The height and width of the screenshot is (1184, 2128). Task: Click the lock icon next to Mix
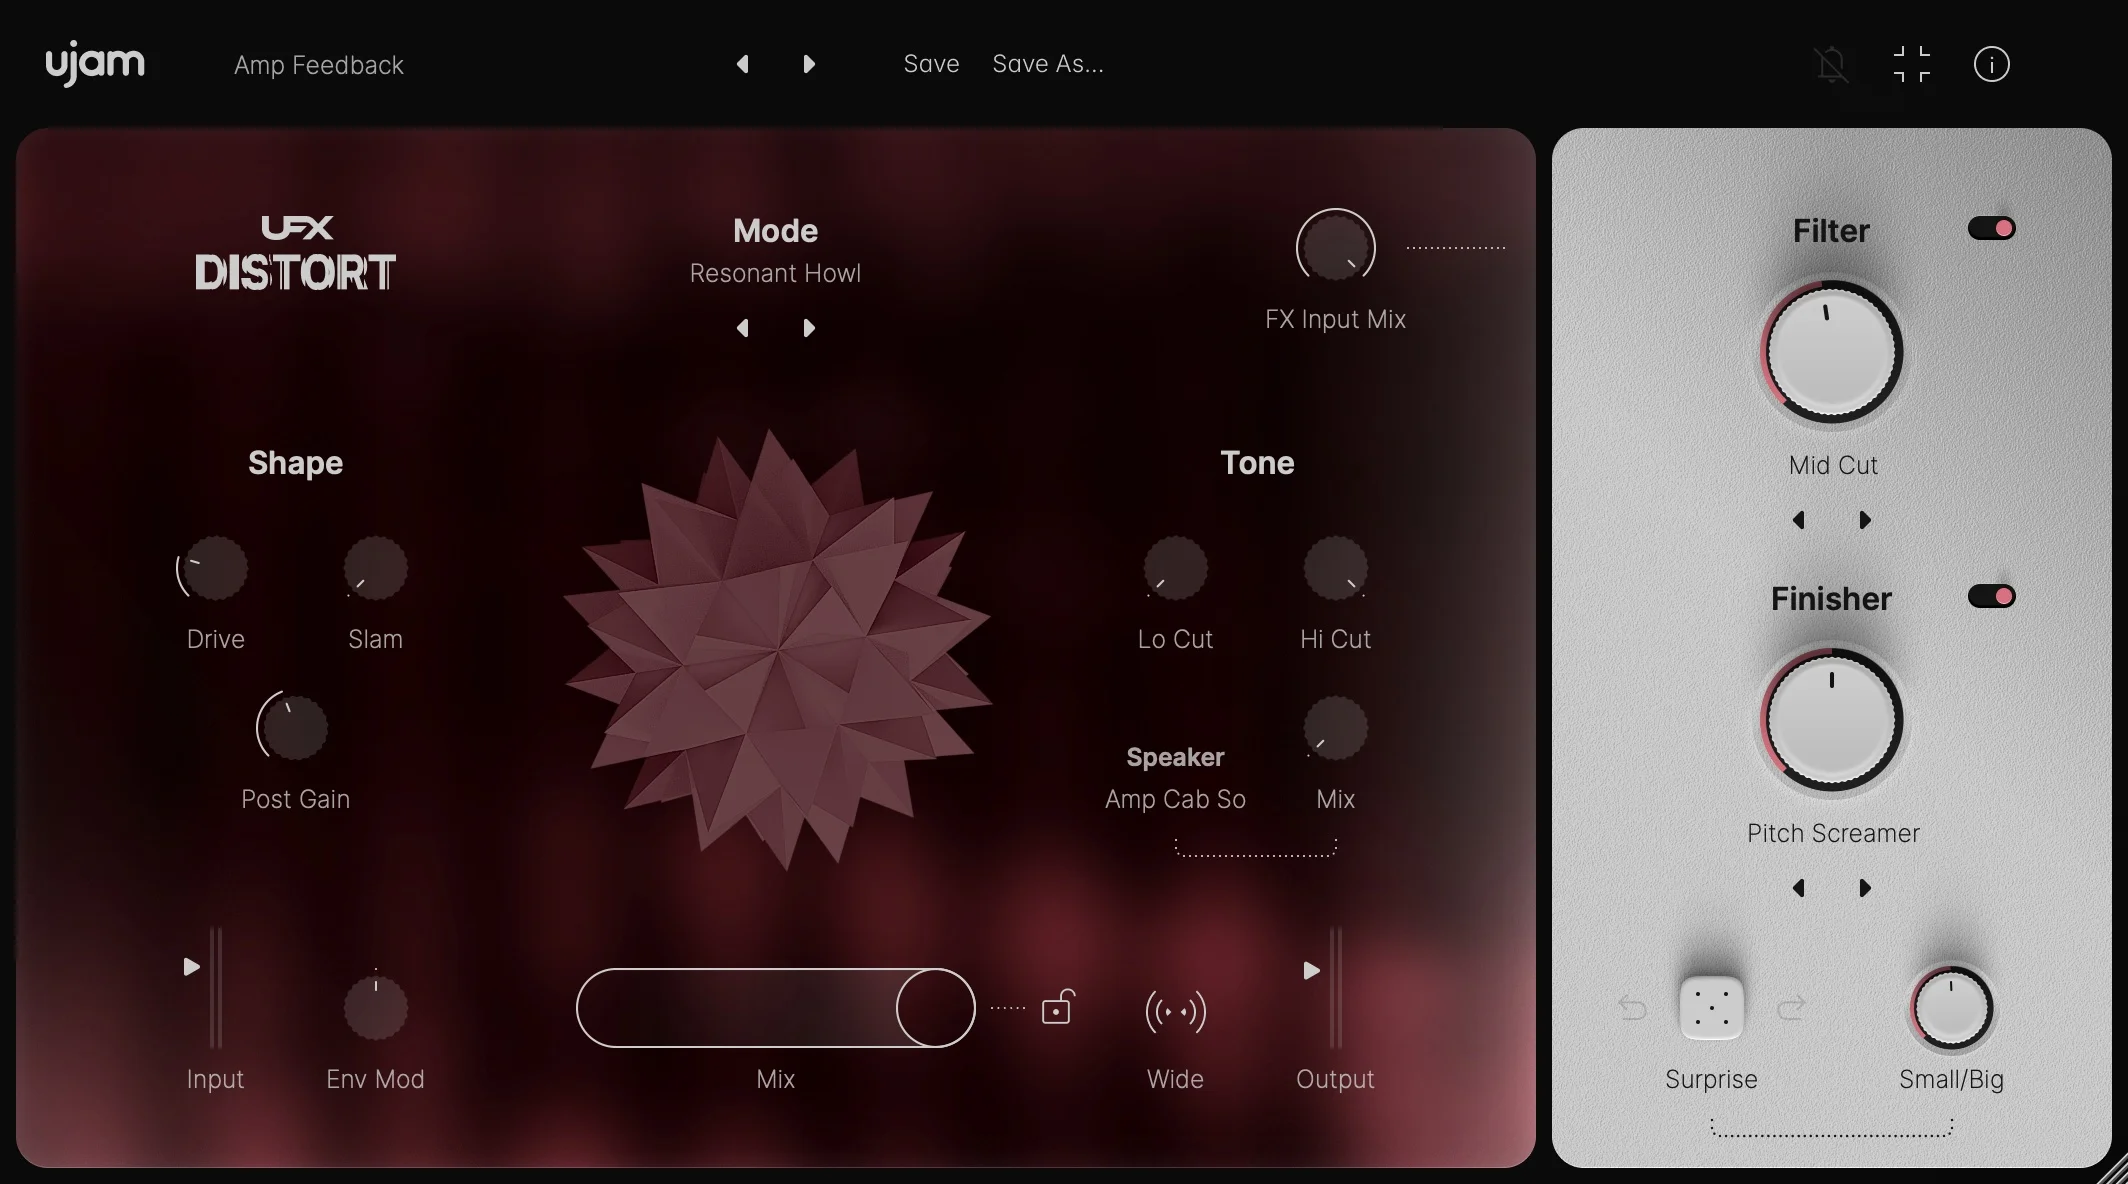coord(1058,1009)
